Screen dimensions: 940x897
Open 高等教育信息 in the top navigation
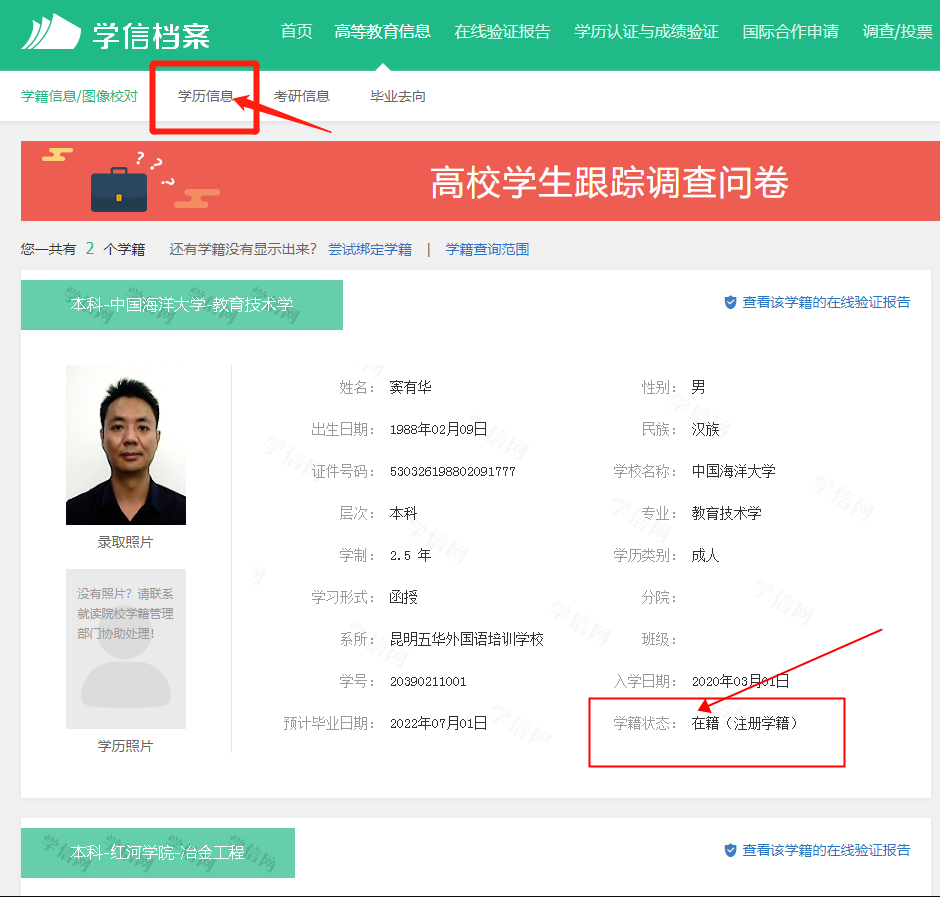tap(382, 32)
